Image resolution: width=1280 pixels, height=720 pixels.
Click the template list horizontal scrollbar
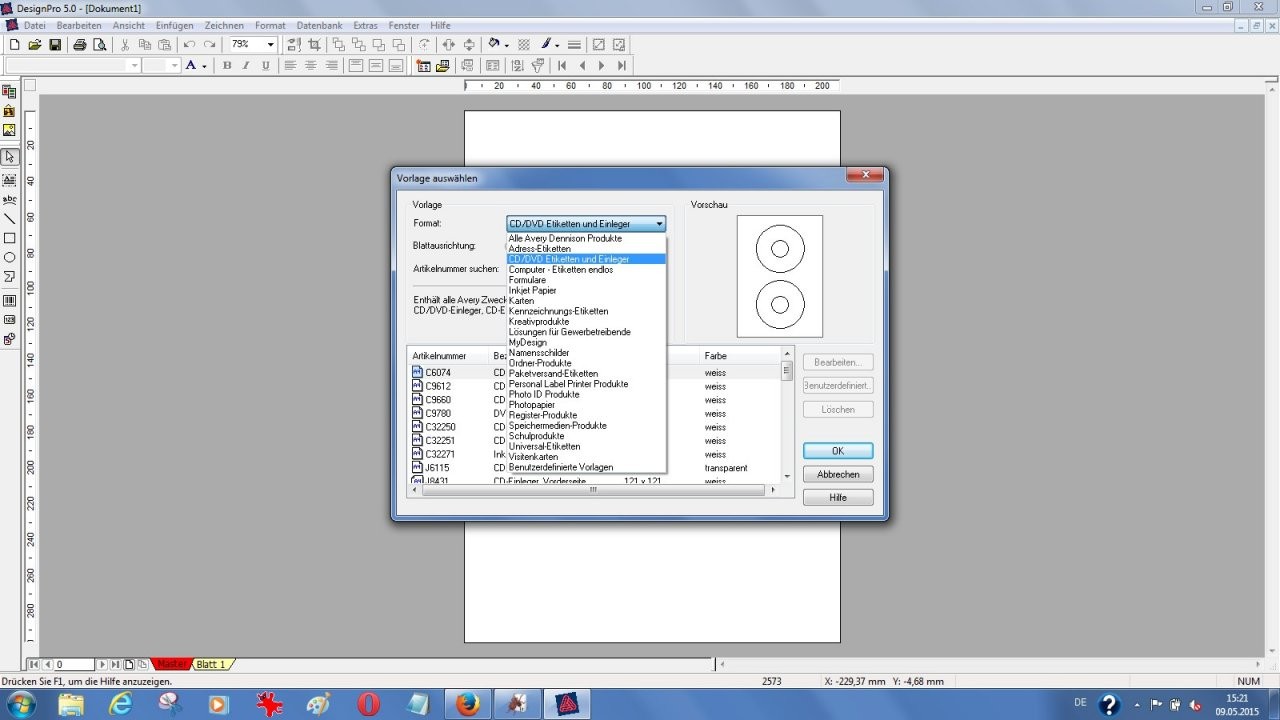[x=592, y=490]
